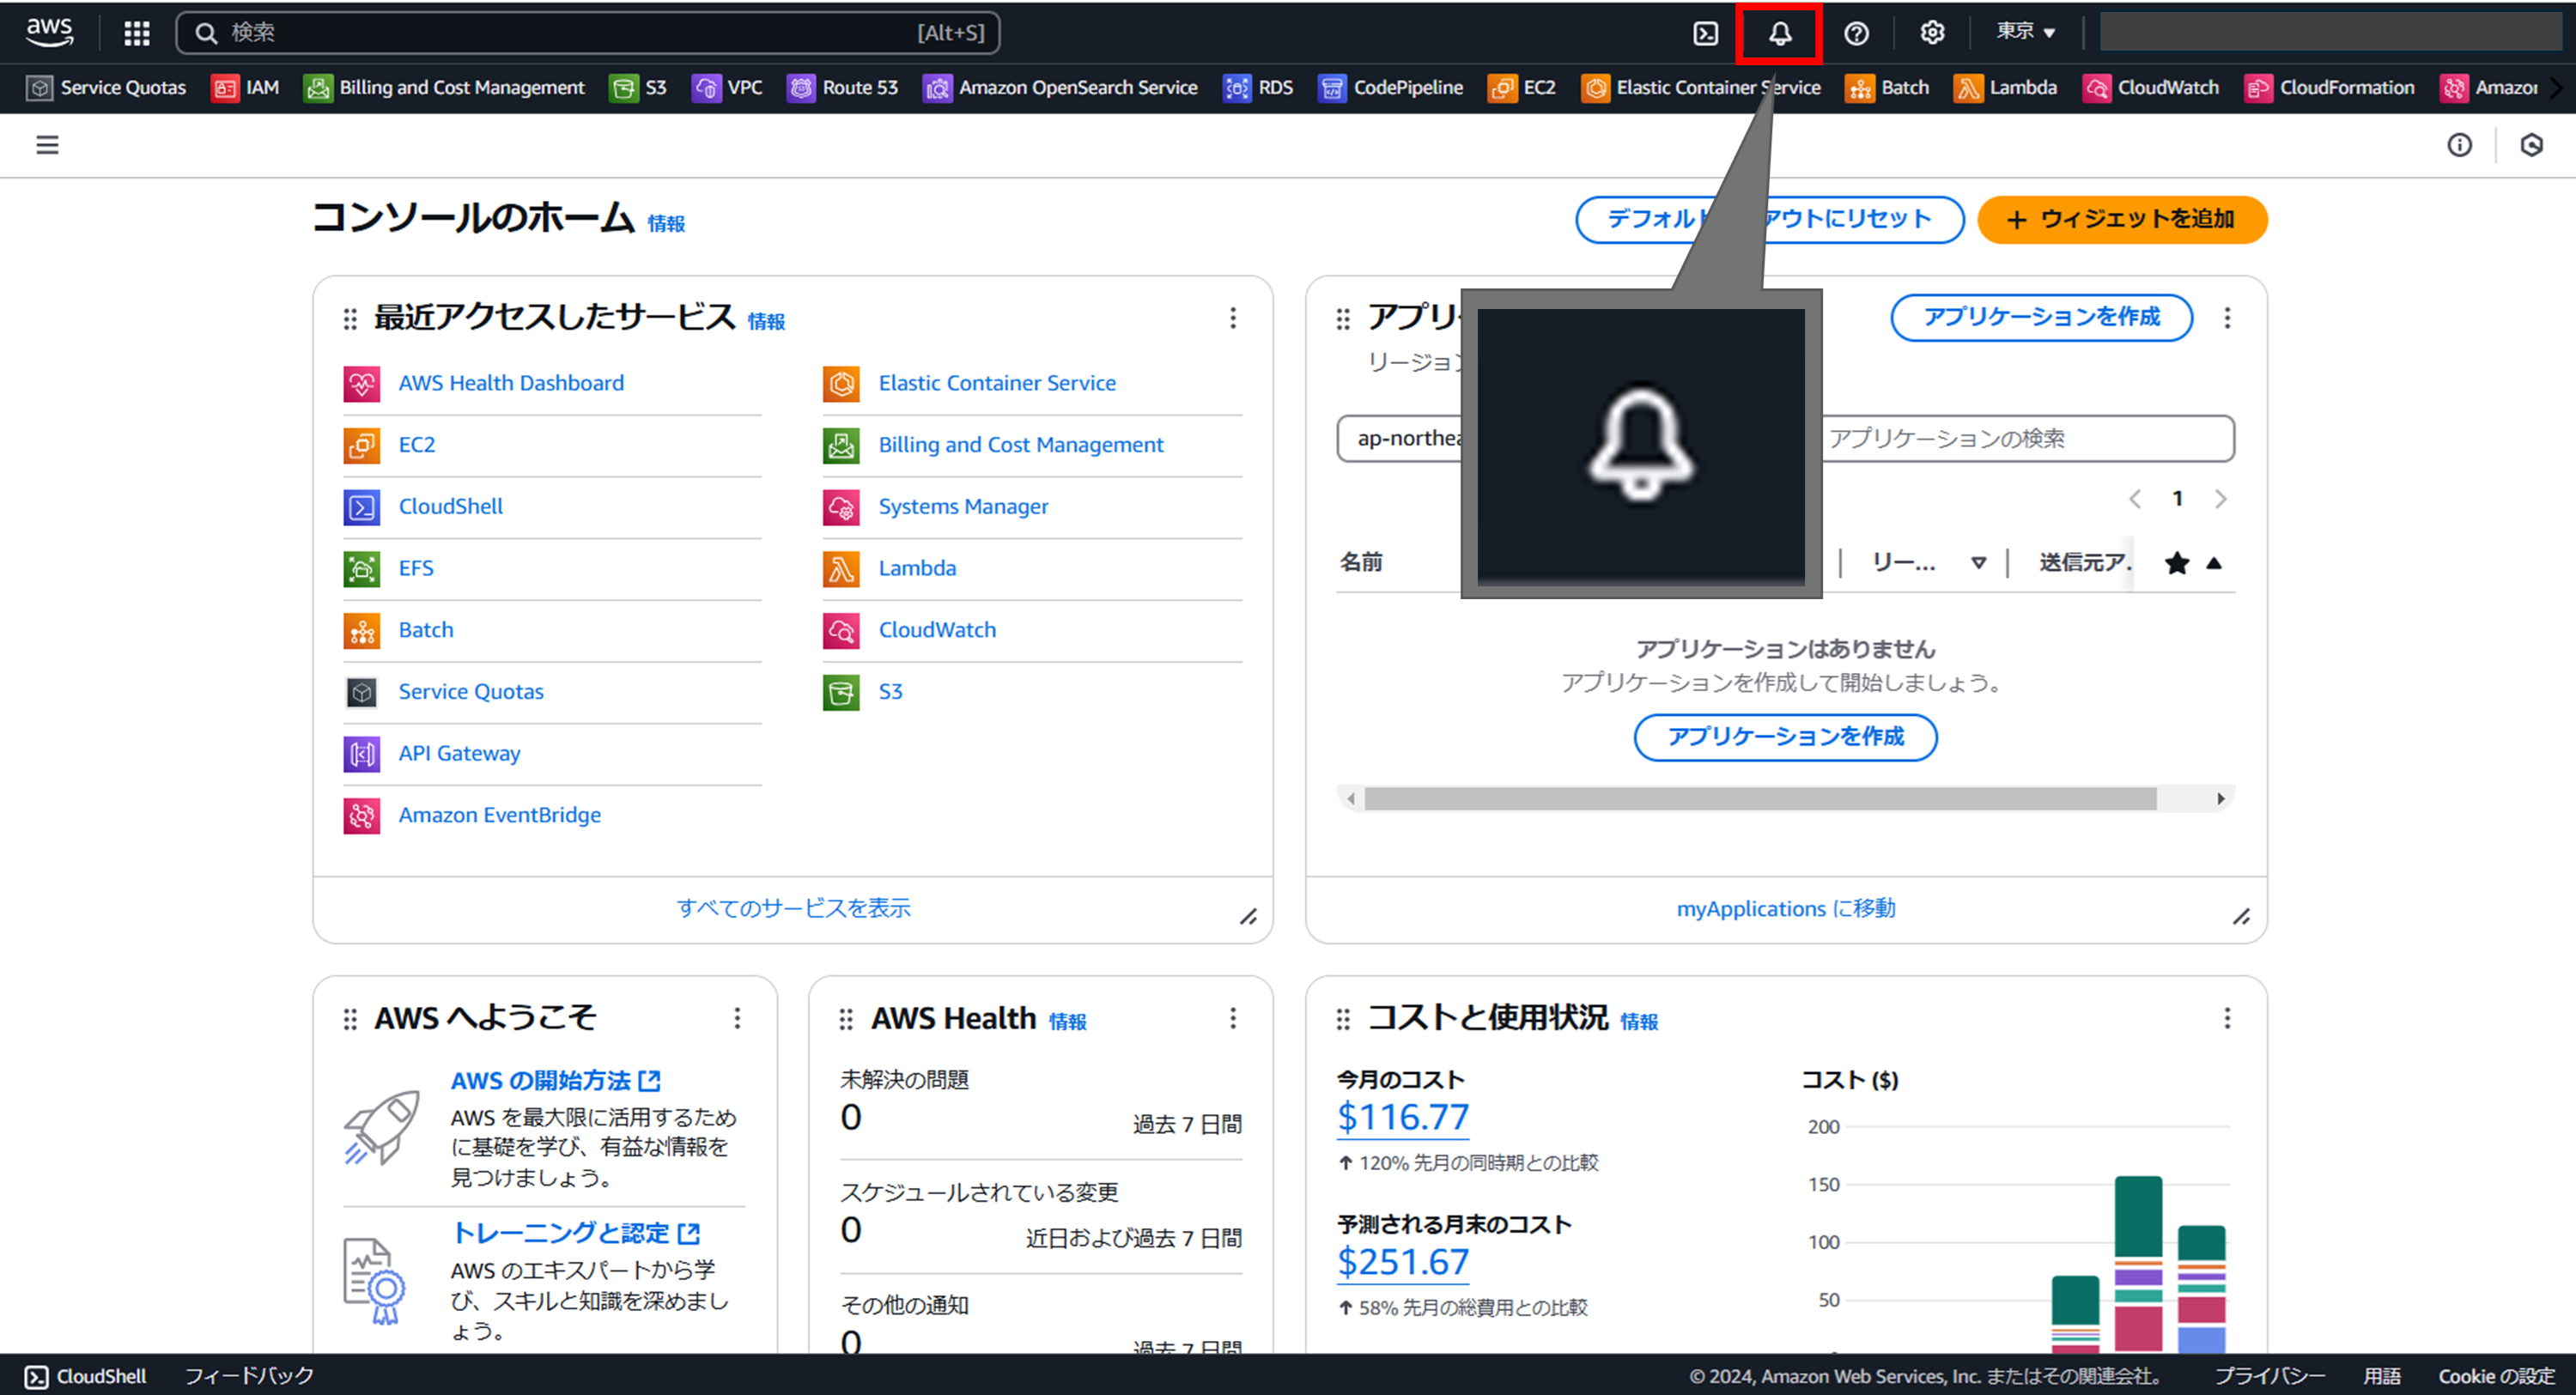
Task: Sort by favorite star column arrow
Action: click(x=2214, y=563)
